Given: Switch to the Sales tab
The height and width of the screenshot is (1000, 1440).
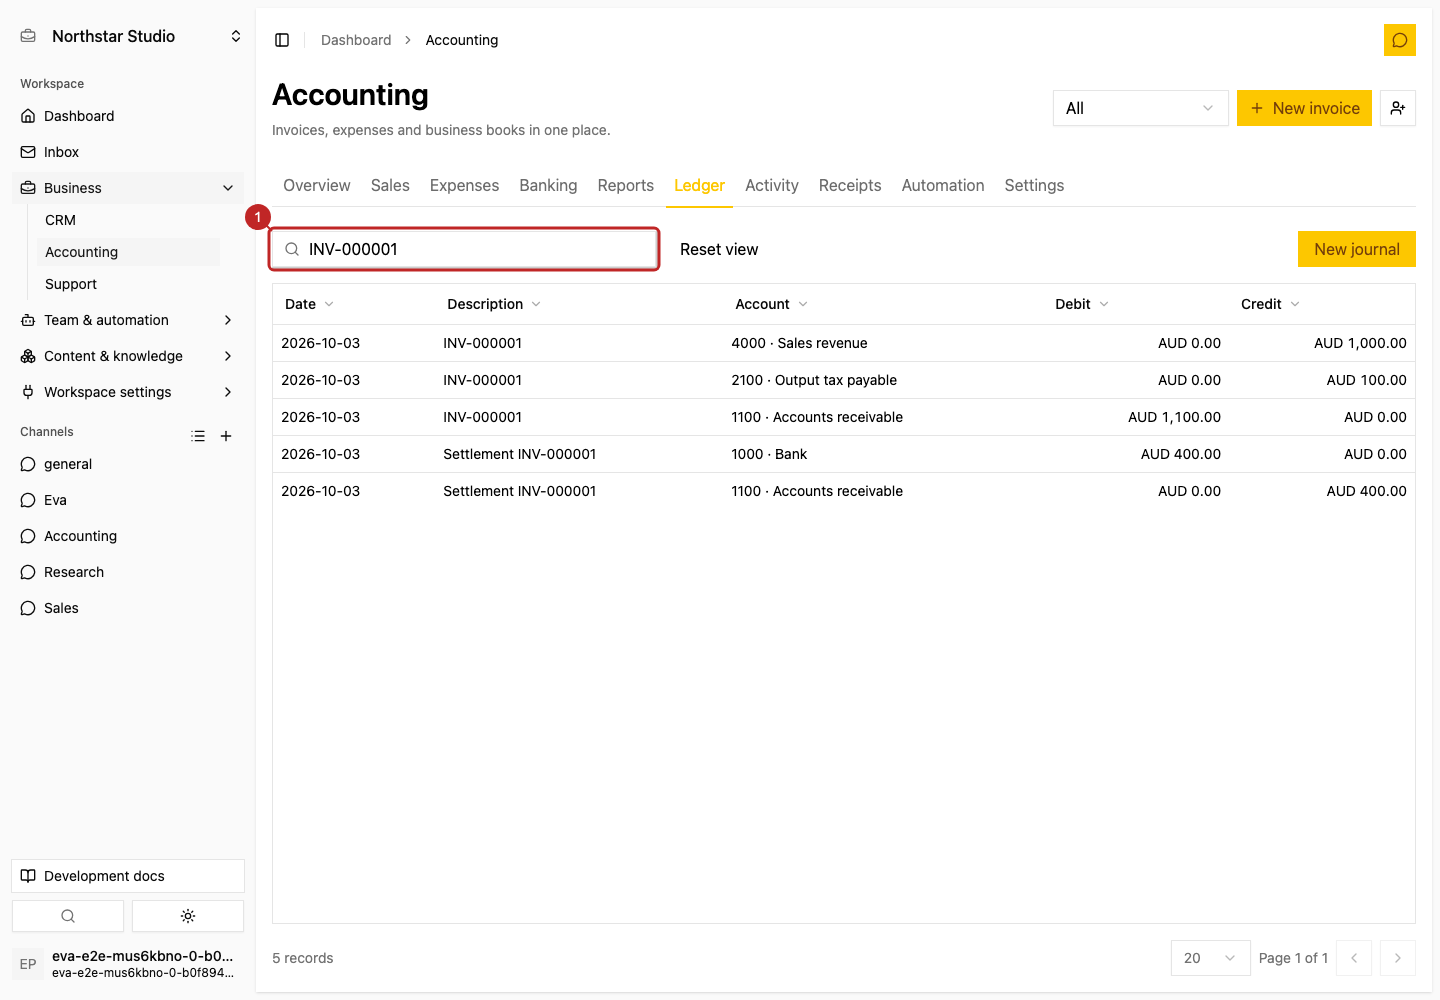Looking at the screenshot, I should click(x=390, y=185).
